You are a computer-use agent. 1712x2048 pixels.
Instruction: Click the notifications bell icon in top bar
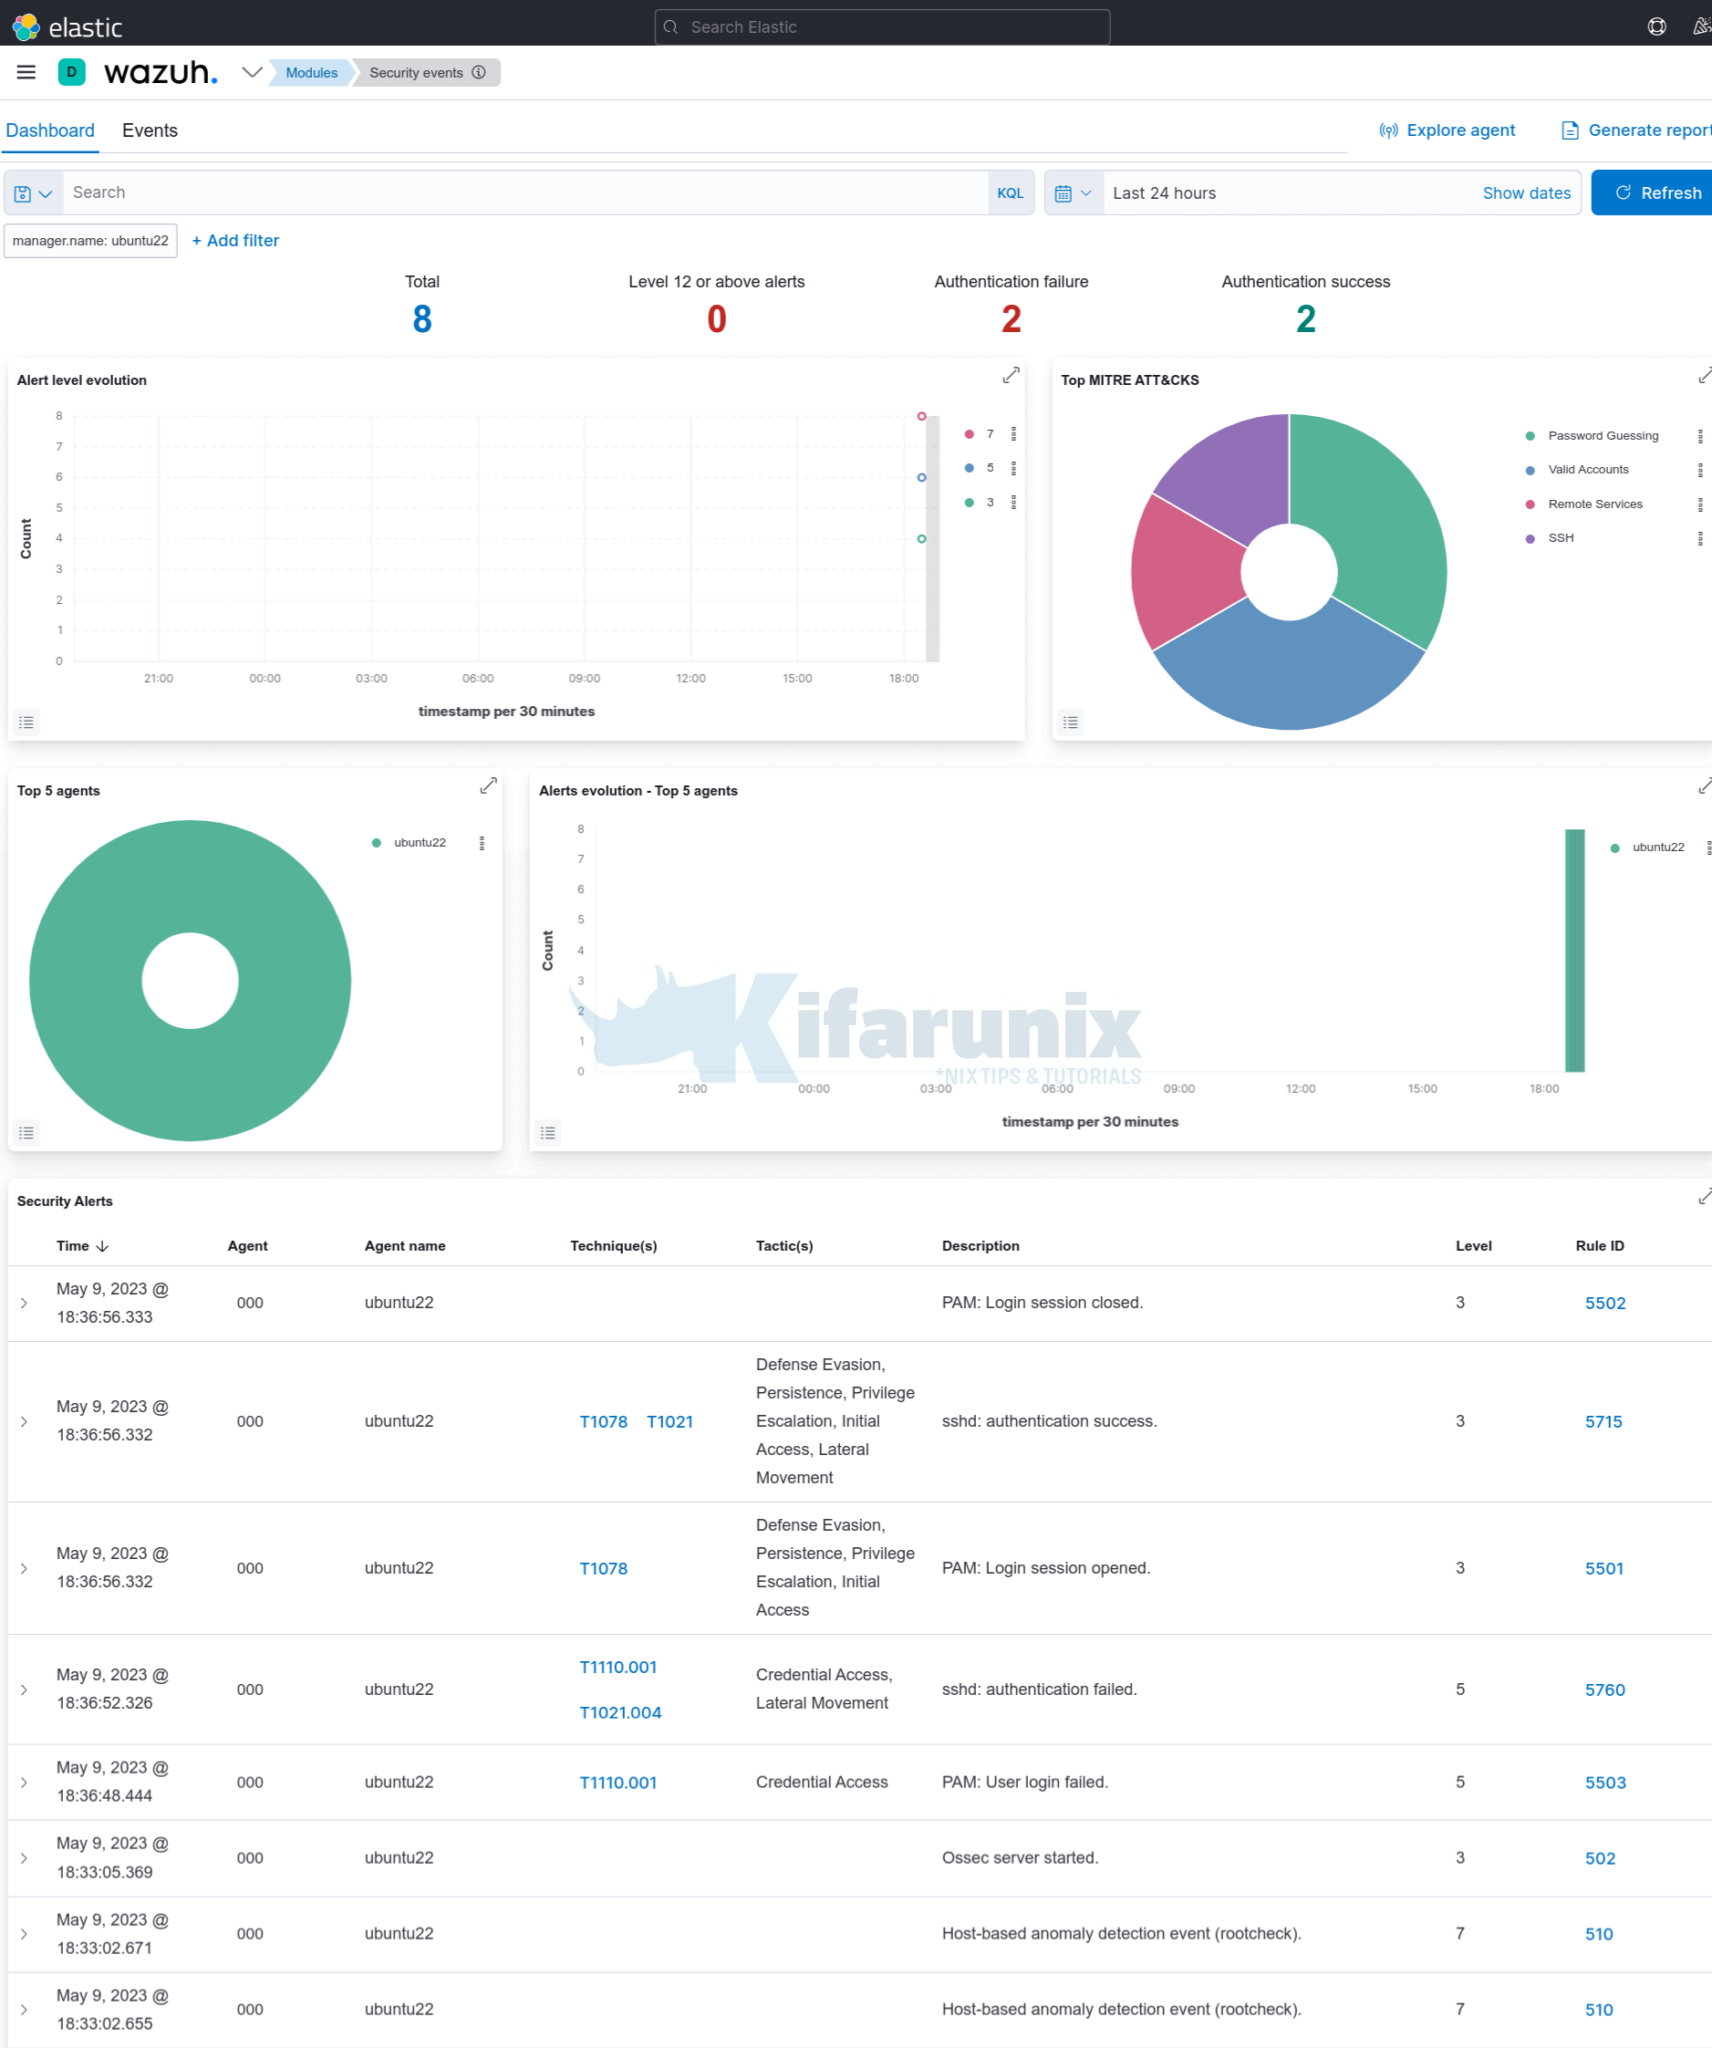1700,27
